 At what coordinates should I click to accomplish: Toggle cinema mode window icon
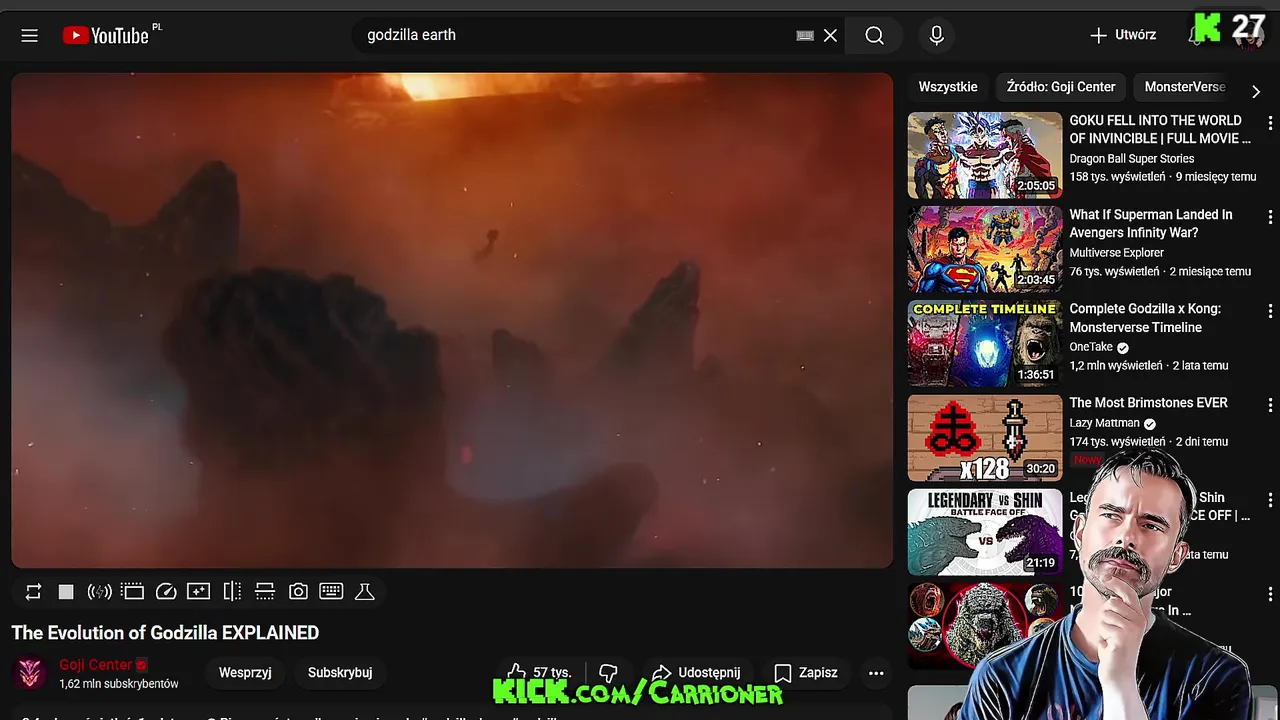point(133,592)
